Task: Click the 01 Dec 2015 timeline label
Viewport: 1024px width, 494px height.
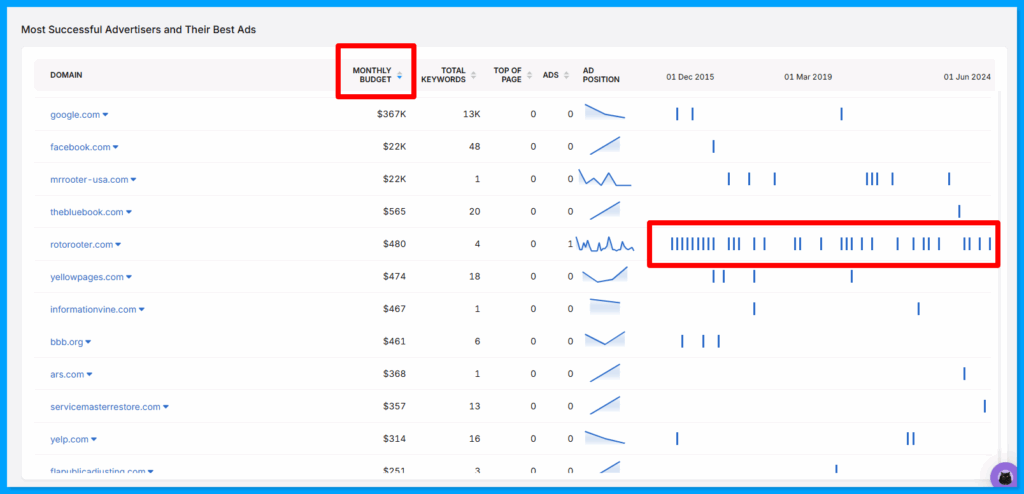Action: (x=690, y=77)
